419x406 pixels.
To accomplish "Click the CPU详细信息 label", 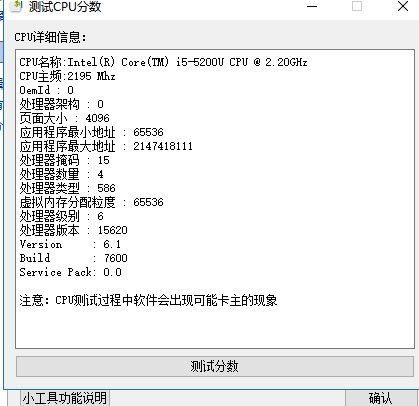I will [x=50, y=37].
